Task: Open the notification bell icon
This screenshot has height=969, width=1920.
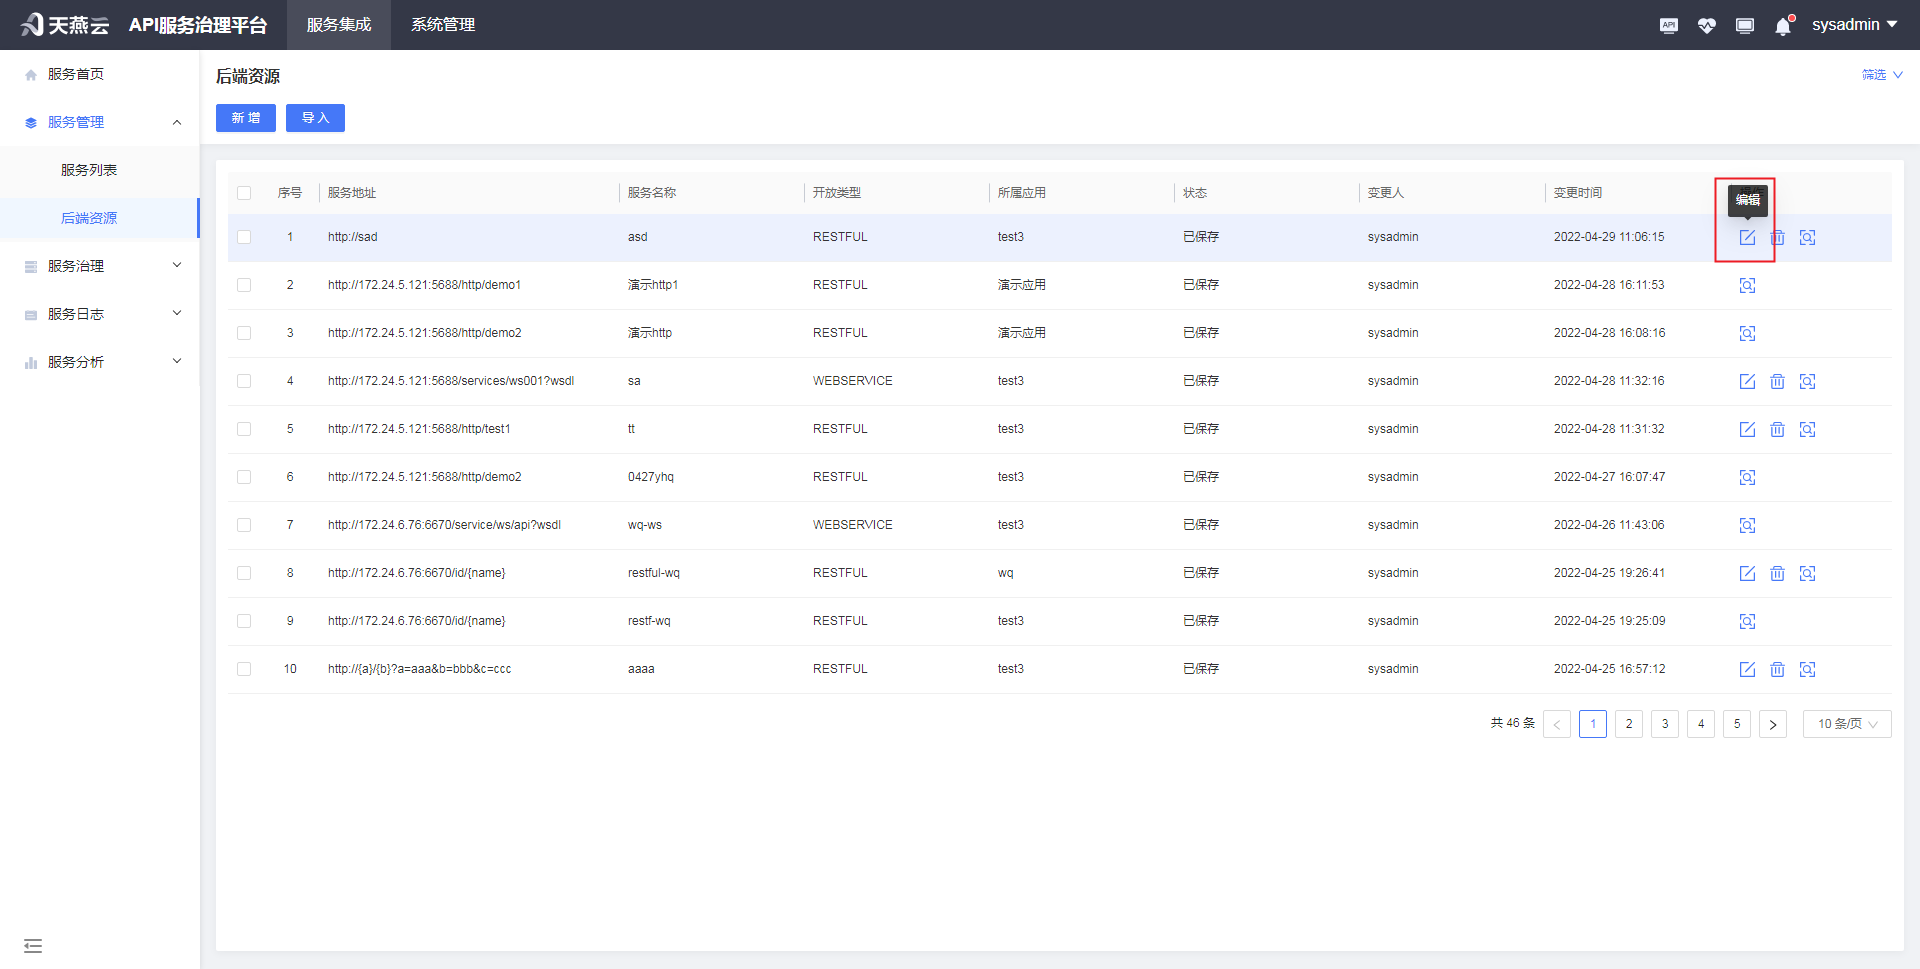Action: 1783,26
